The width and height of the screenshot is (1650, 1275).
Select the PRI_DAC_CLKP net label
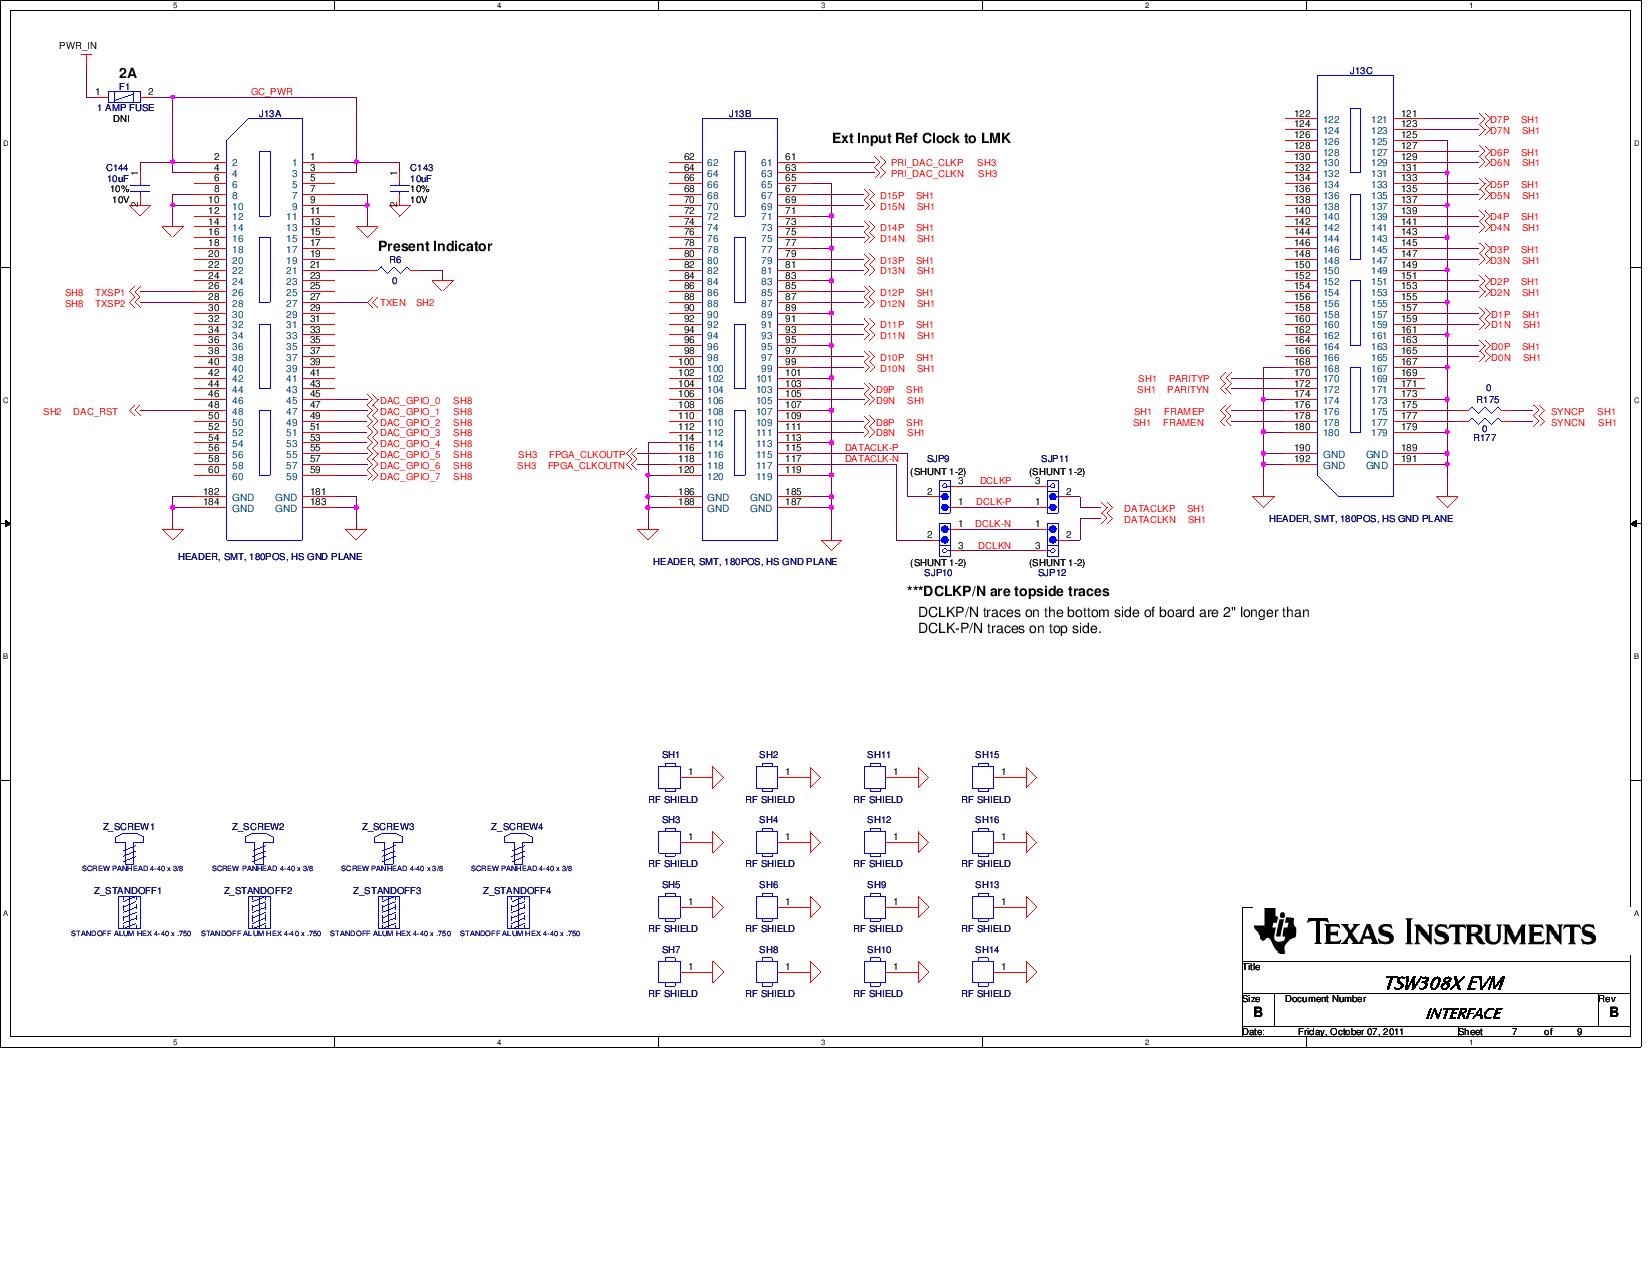(927, 162)
